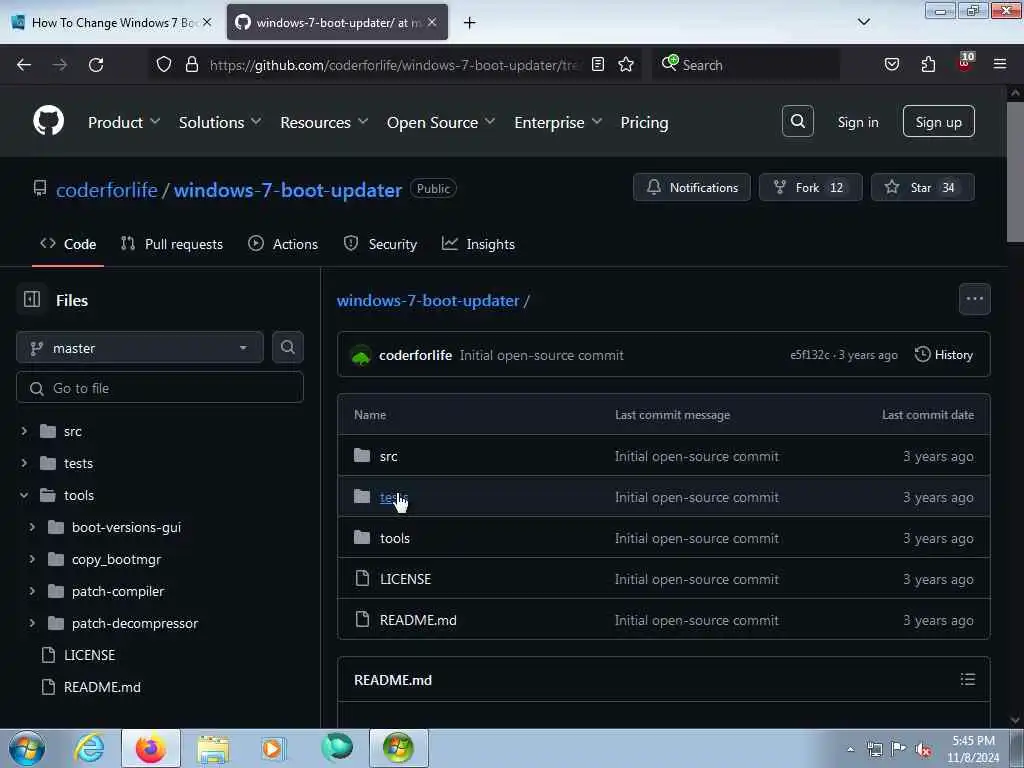
Task: Open the Pocket save icon
Action: (891, 64)
